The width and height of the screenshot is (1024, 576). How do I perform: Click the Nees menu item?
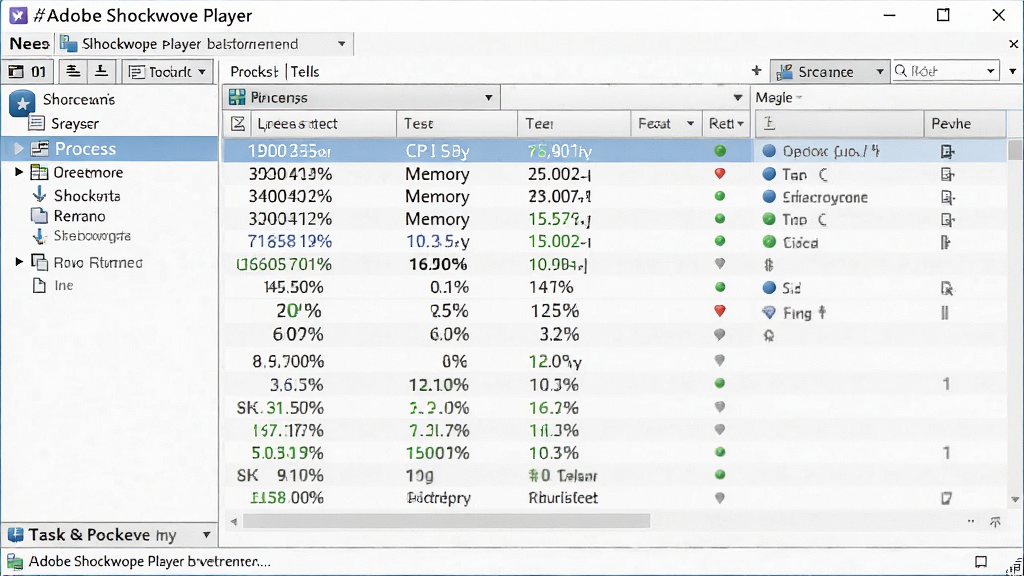coord(29,44)
